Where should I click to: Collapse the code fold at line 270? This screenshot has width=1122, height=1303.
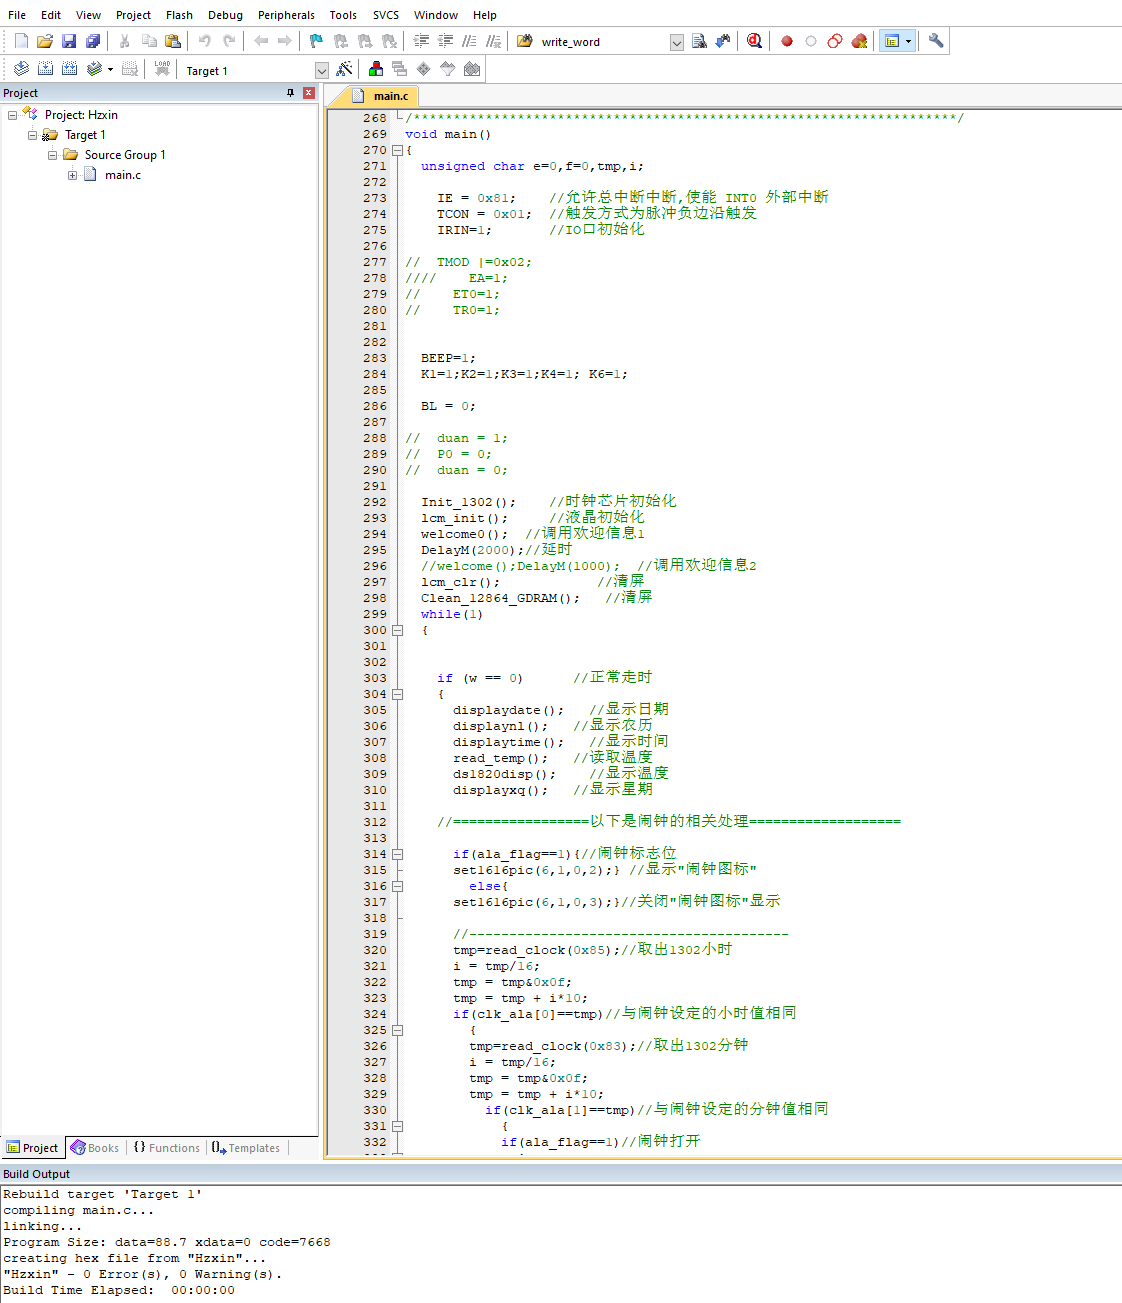(x=397, y=150)
